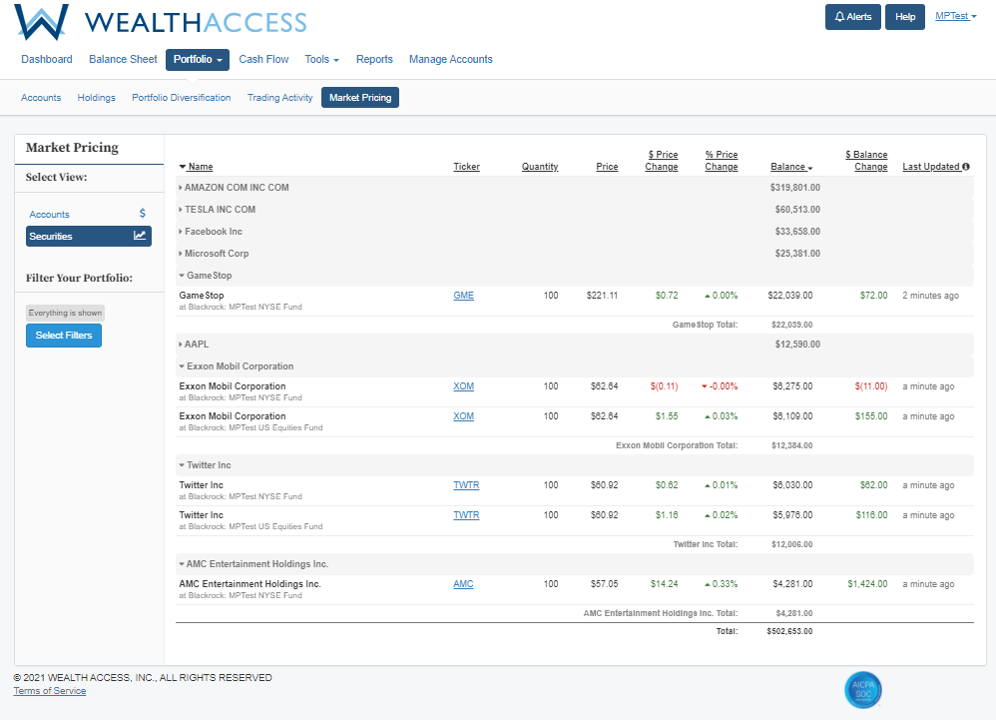Click the info icon beside Last Updated

point(966,166)
